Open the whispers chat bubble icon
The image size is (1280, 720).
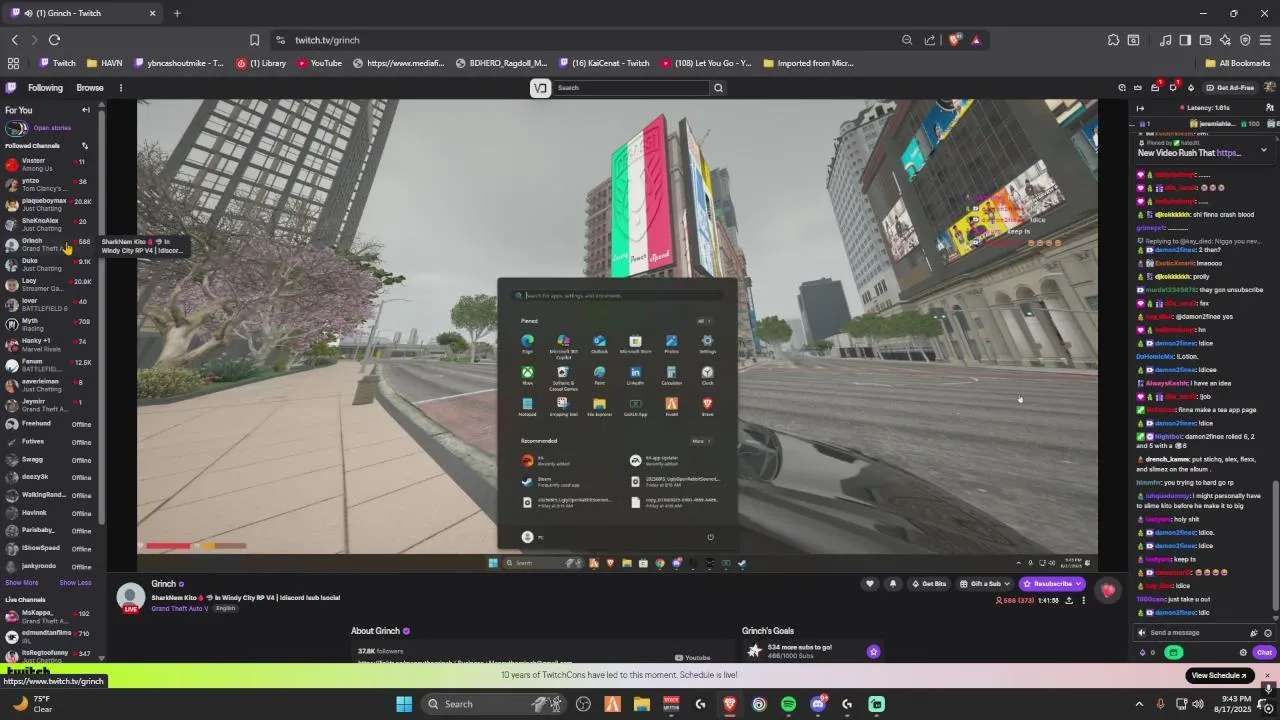click(x=1173, y=88)
